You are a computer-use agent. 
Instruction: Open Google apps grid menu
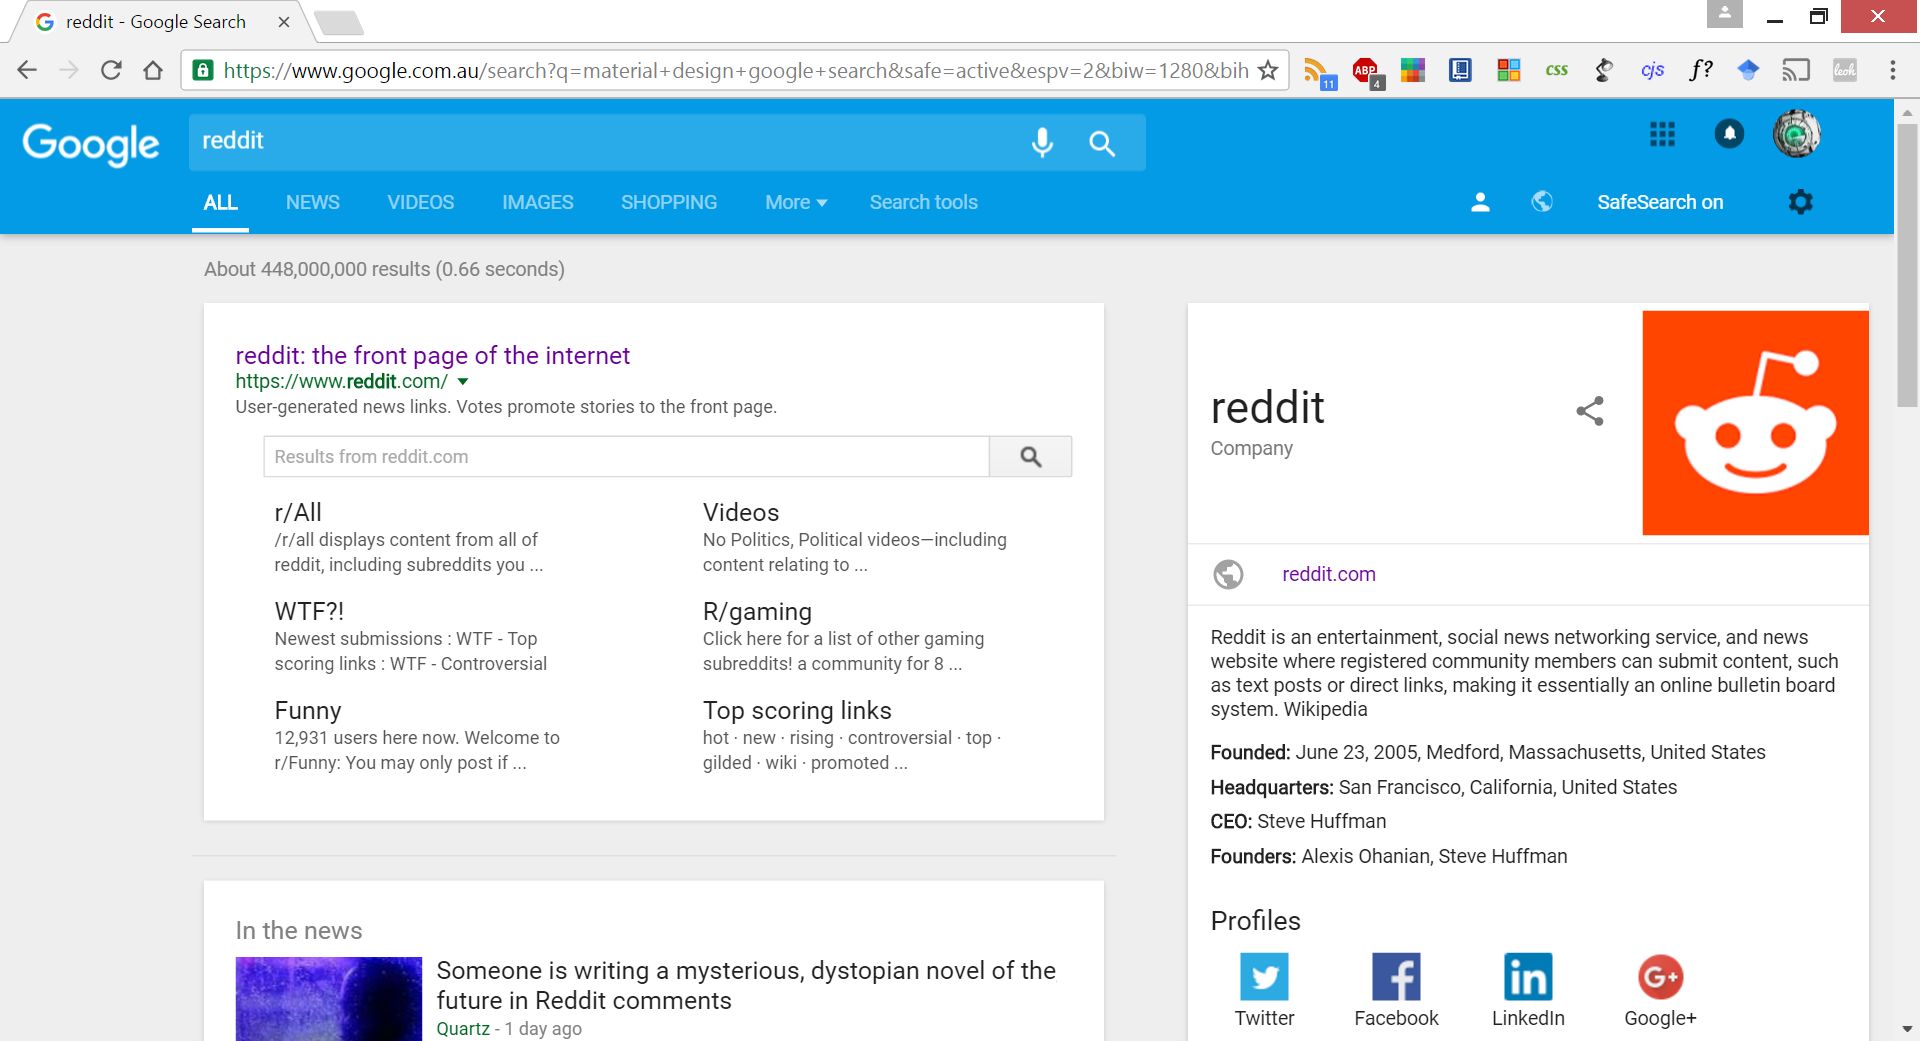click(x=1662, y=134)
